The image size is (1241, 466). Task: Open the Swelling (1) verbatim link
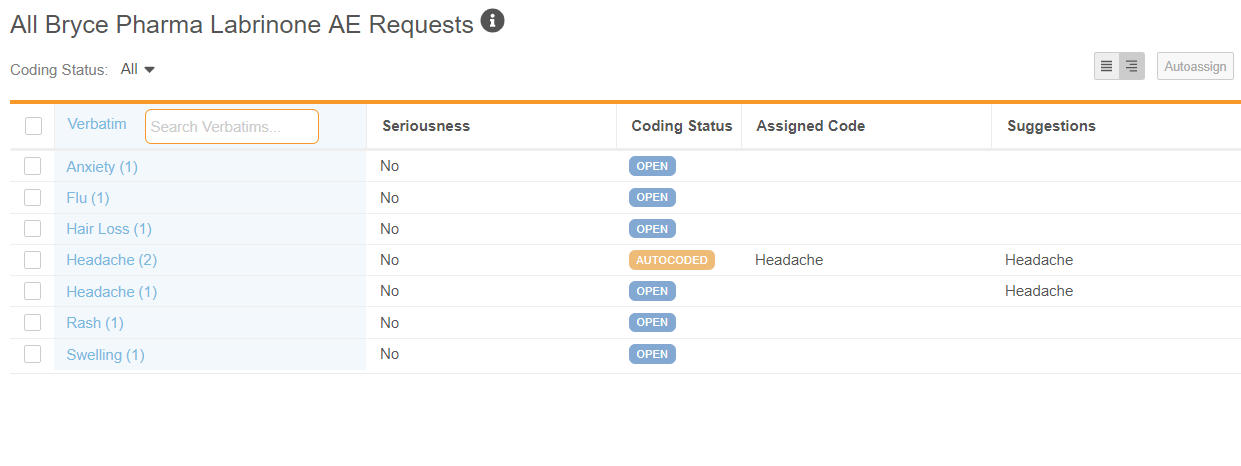[105, 354]
